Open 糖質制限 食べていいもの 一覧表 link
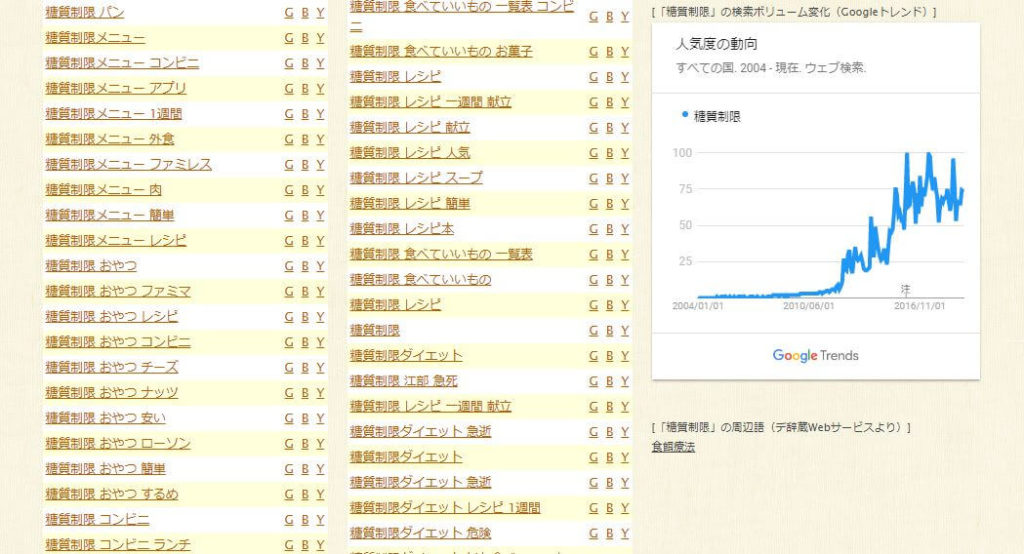1024x554 pixels. (441, 255)
